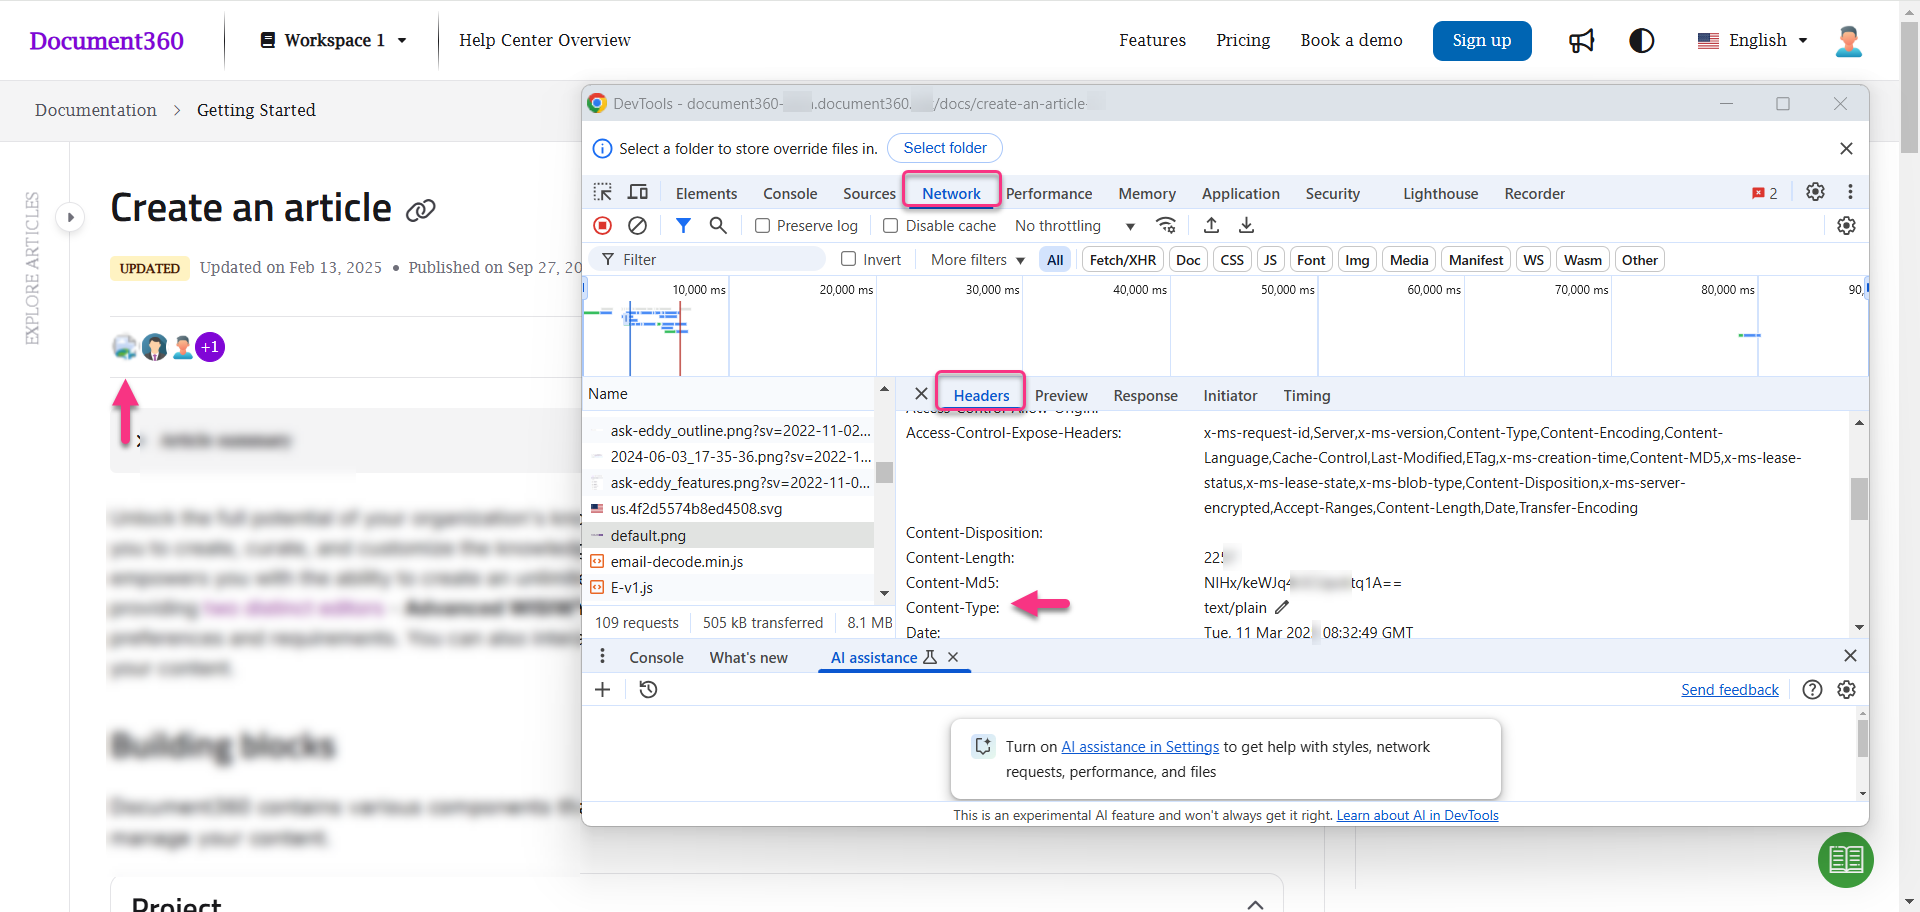1920x912 pixels.
Task: Open the knowledge base floating book icon
Action: tap(1845, 859)
